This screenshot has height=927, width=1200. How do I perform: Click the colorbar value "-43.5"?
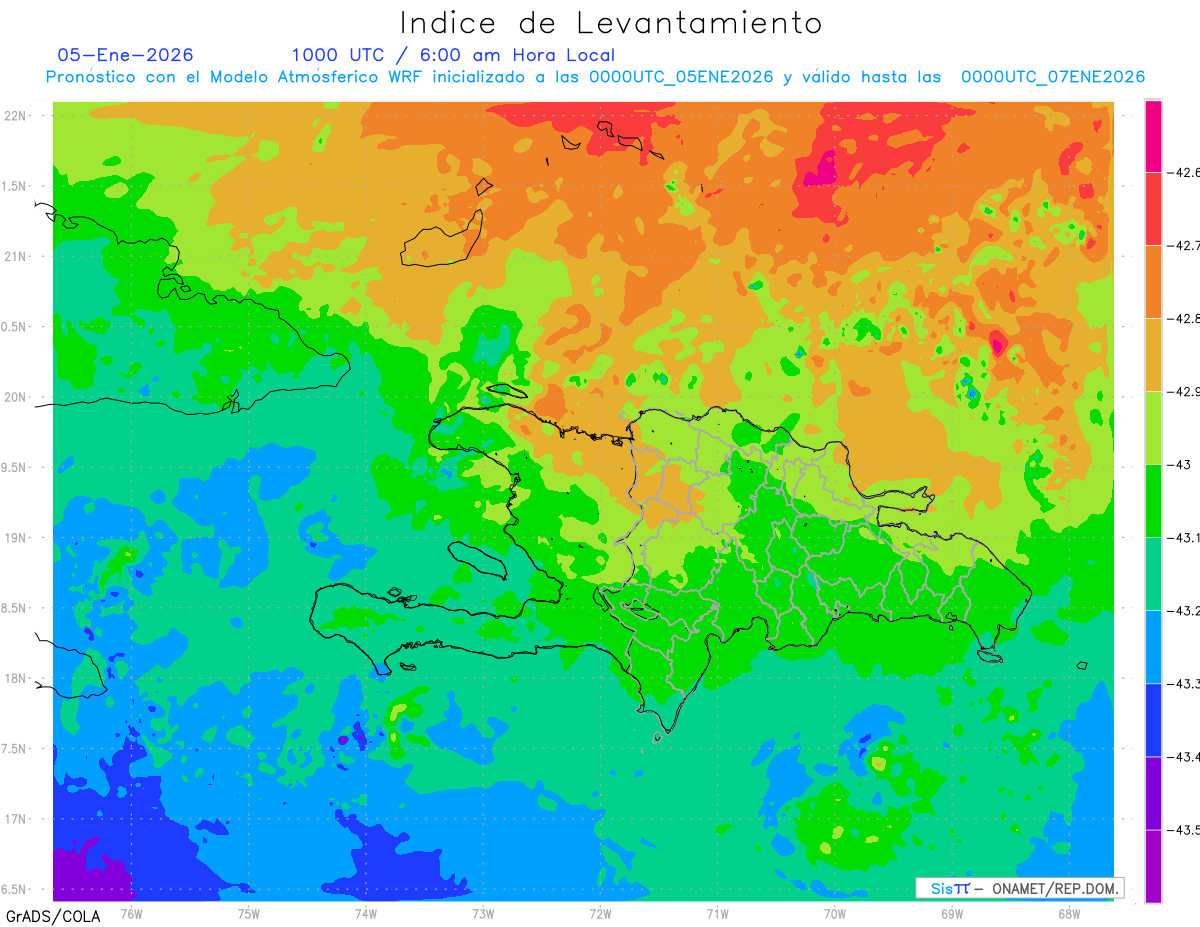pos(1184,829)
